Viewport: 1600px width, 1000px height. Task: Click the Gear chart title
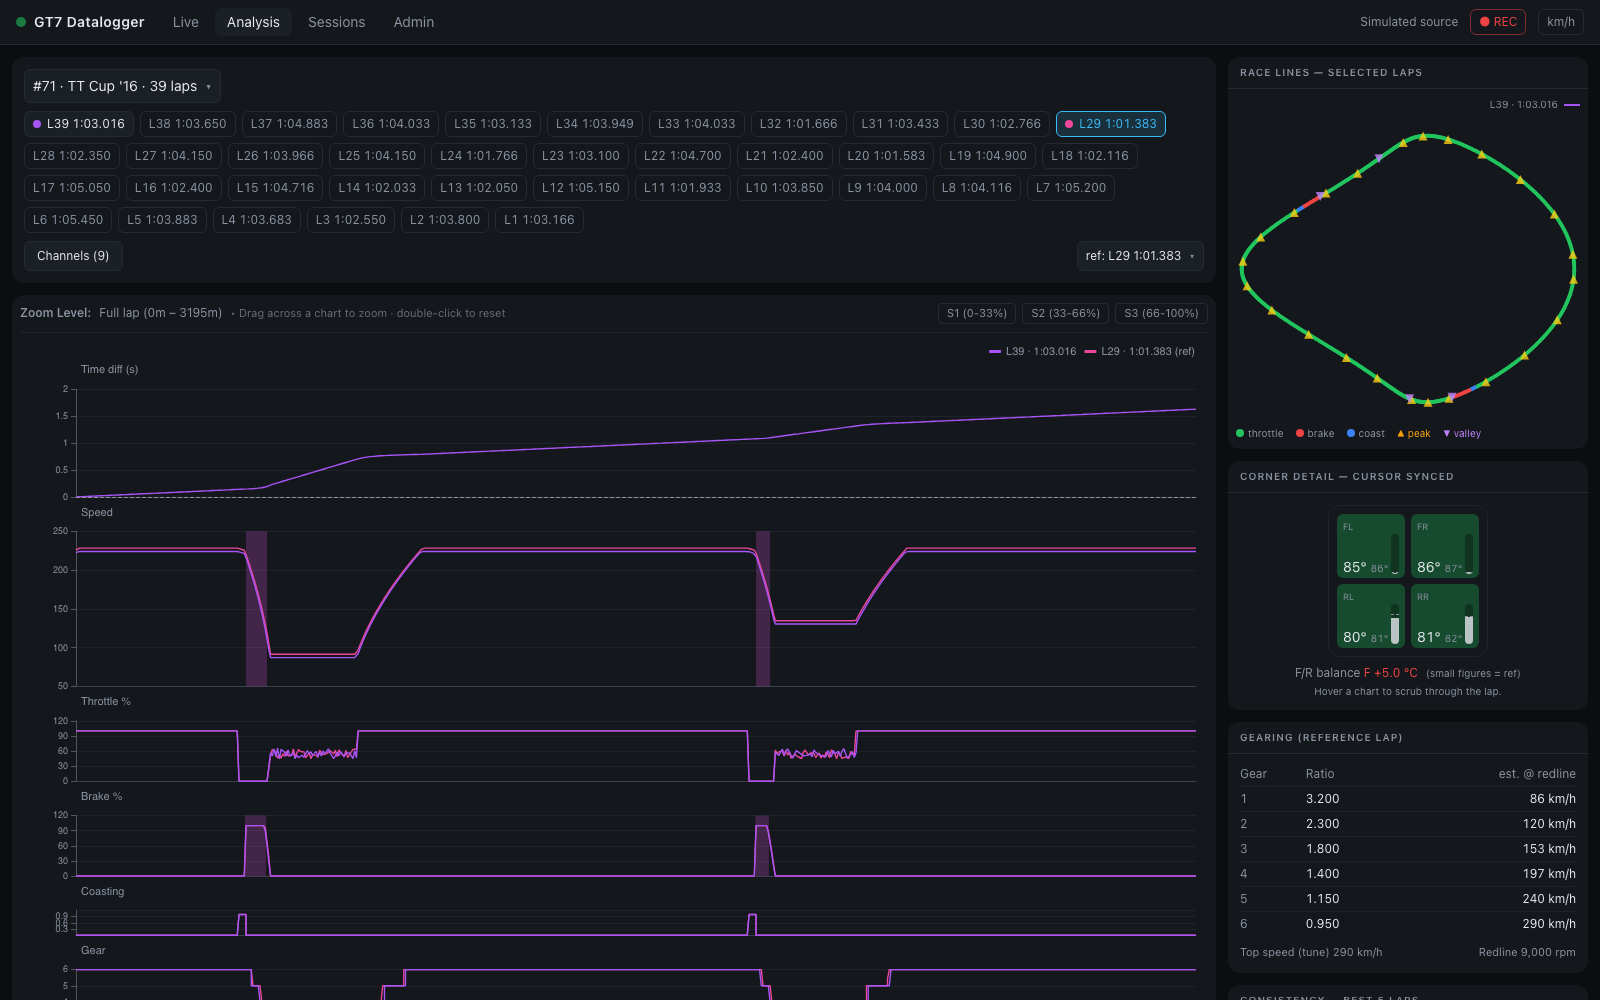tap(93, 951)
